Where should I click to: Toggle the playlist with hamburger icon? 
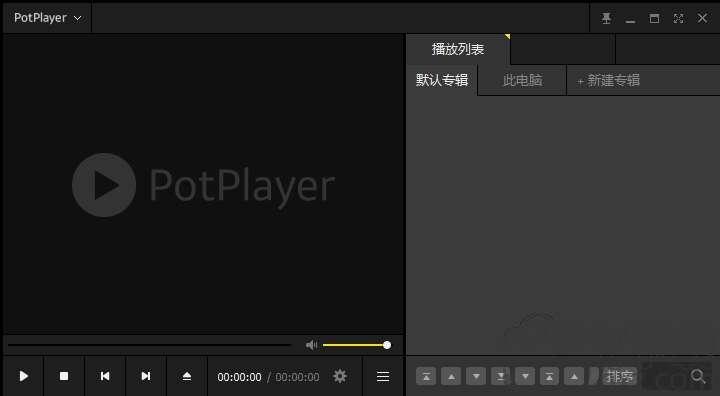point(383,377)
